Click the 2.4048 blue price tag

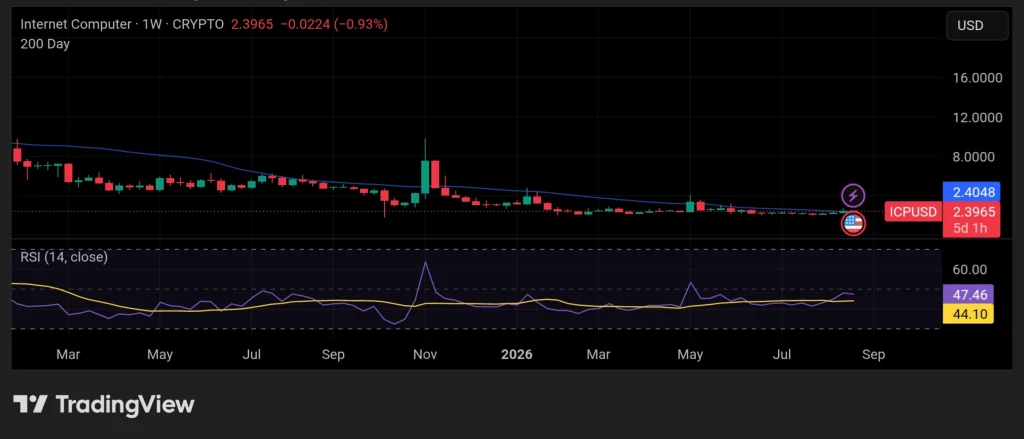coord(972,192)
